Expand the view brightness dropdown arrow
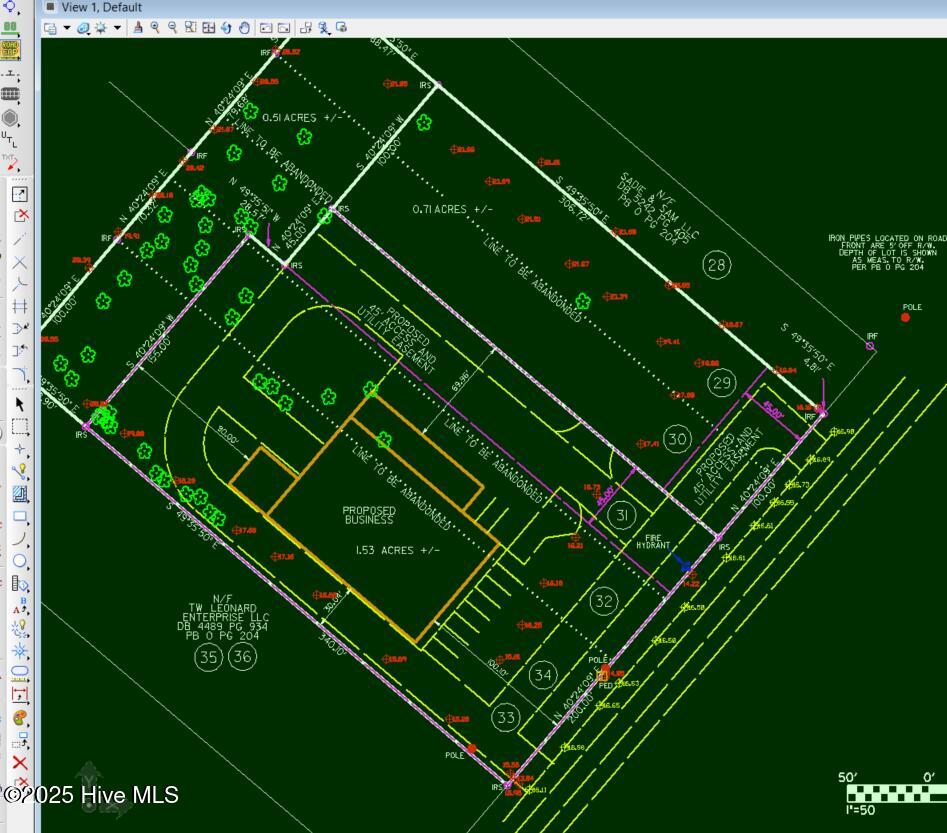The width and height of the screenshot is (947, 833). [117, 28]
